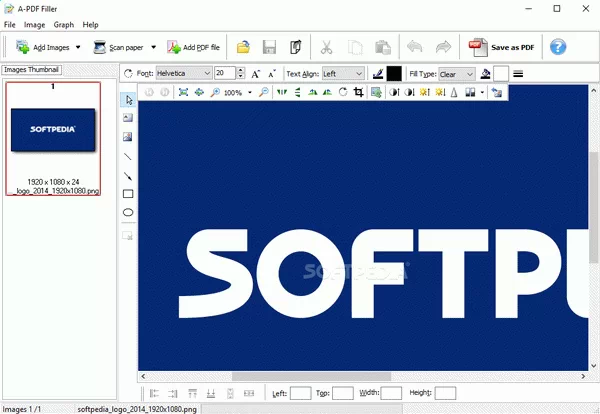Click the blue Help question mark icon

tap(558, 47)
